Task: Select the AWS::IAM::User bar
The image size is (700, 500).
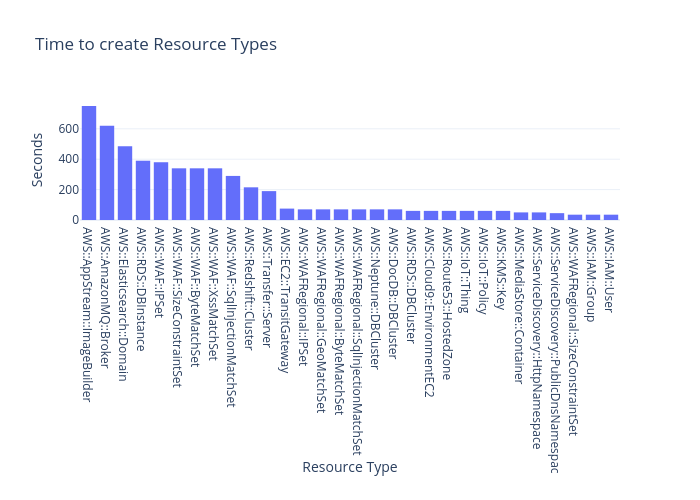Action: [x=611, y=217]
